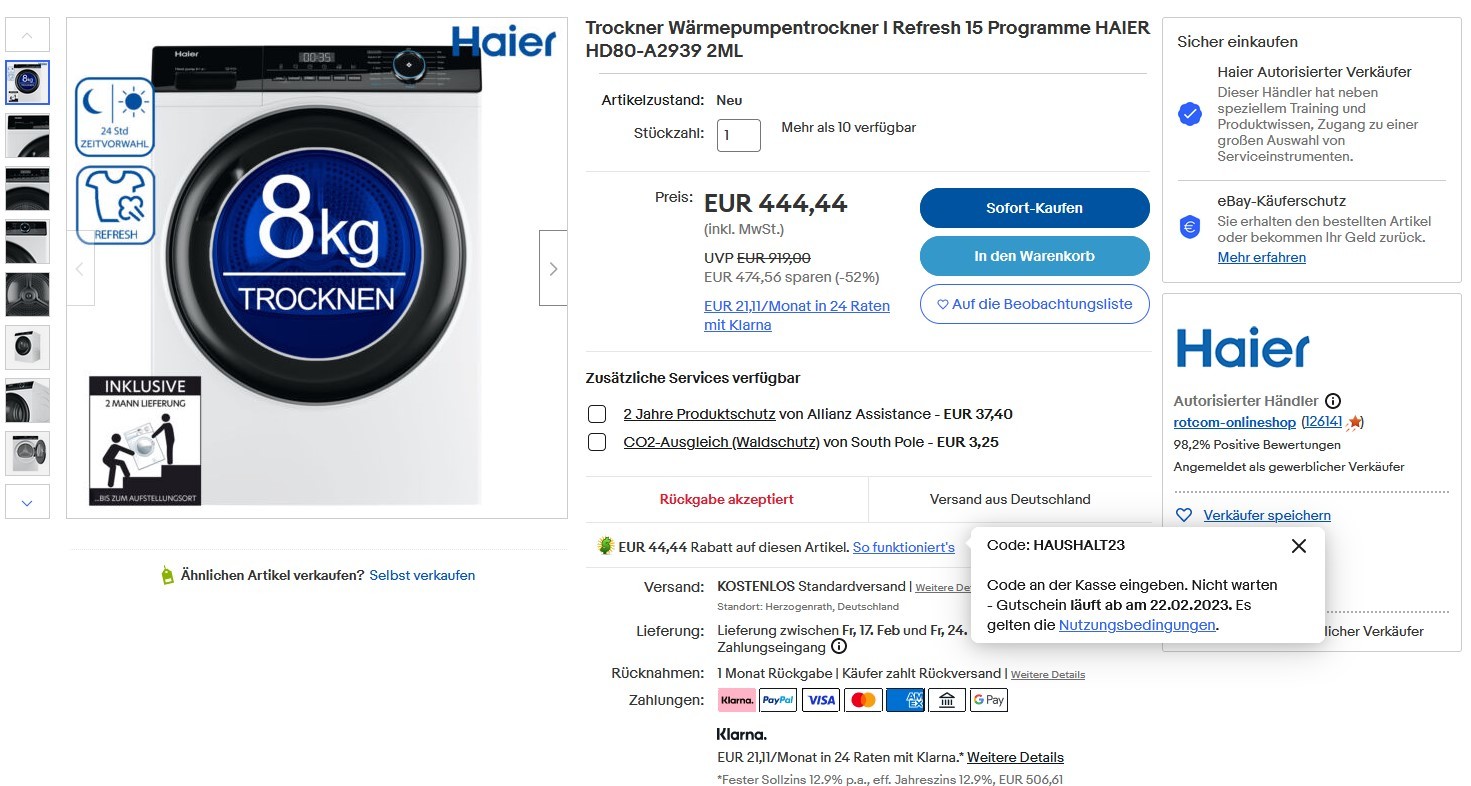
Task: Tick the CO2-Ausgleich (Waldschutz) checkbox
Action: tap(597, 442)
